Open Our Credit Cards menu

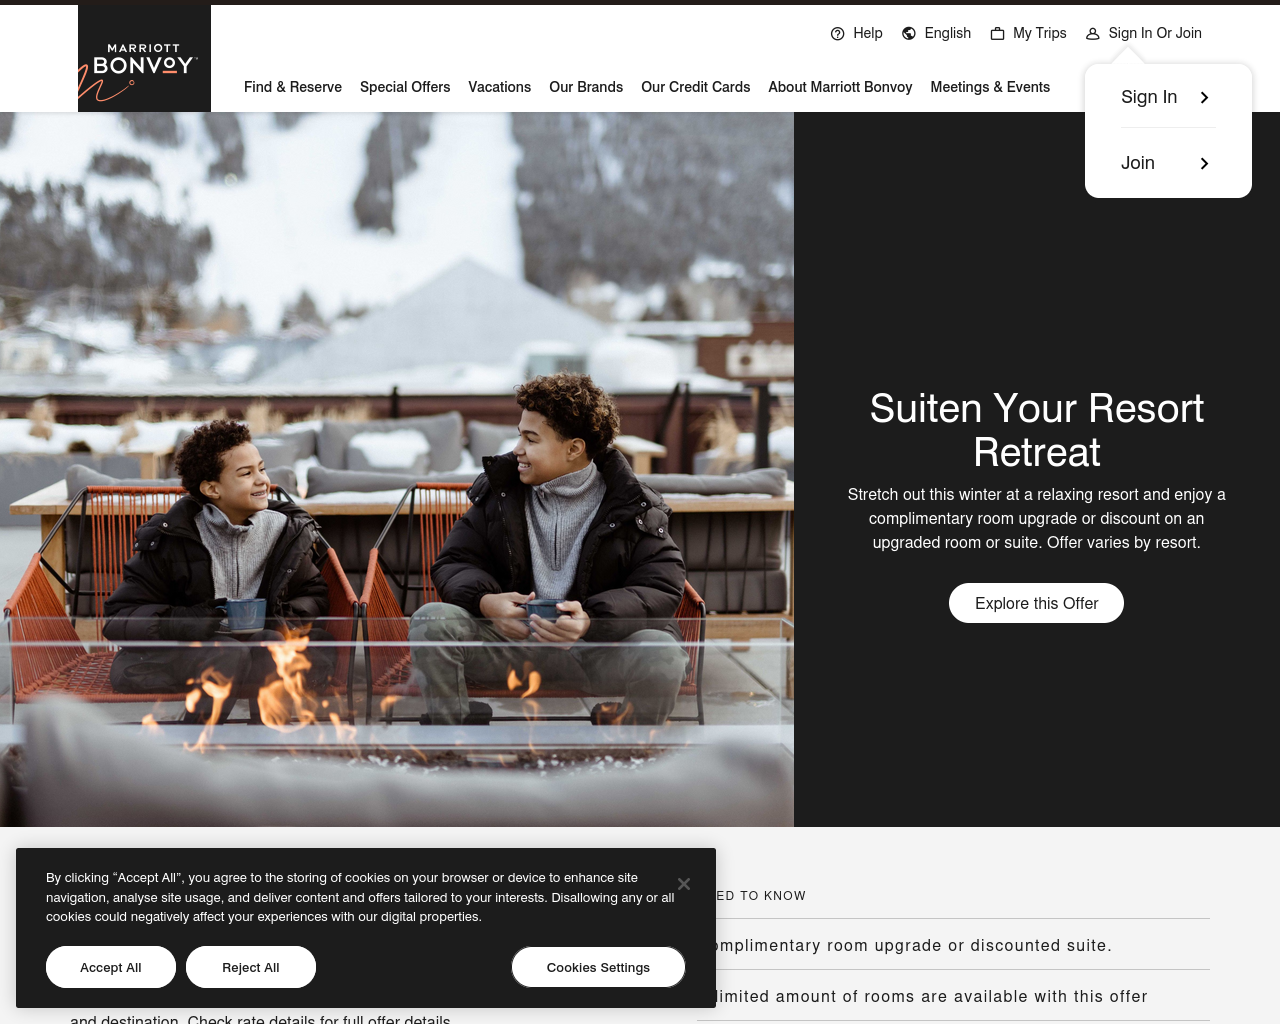point(696,87)
